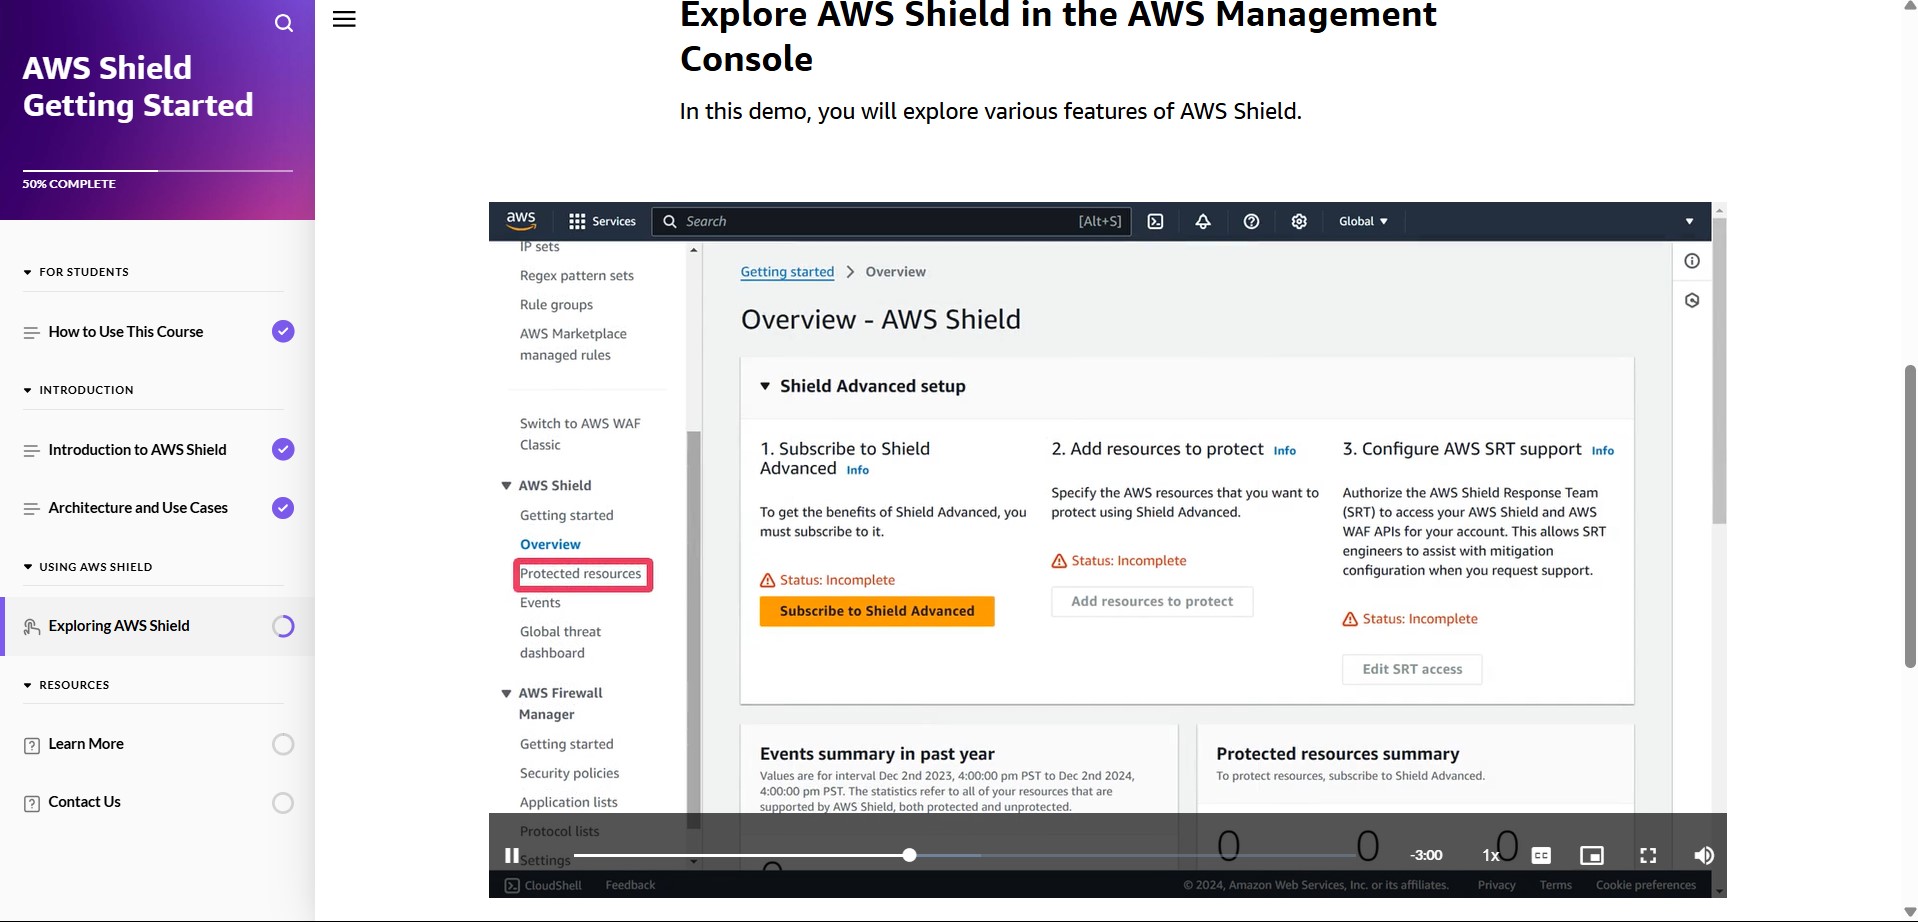Collapse the Introduction section
The width and height of the screenshot is (1918, 922).
[x=28, y=390]
